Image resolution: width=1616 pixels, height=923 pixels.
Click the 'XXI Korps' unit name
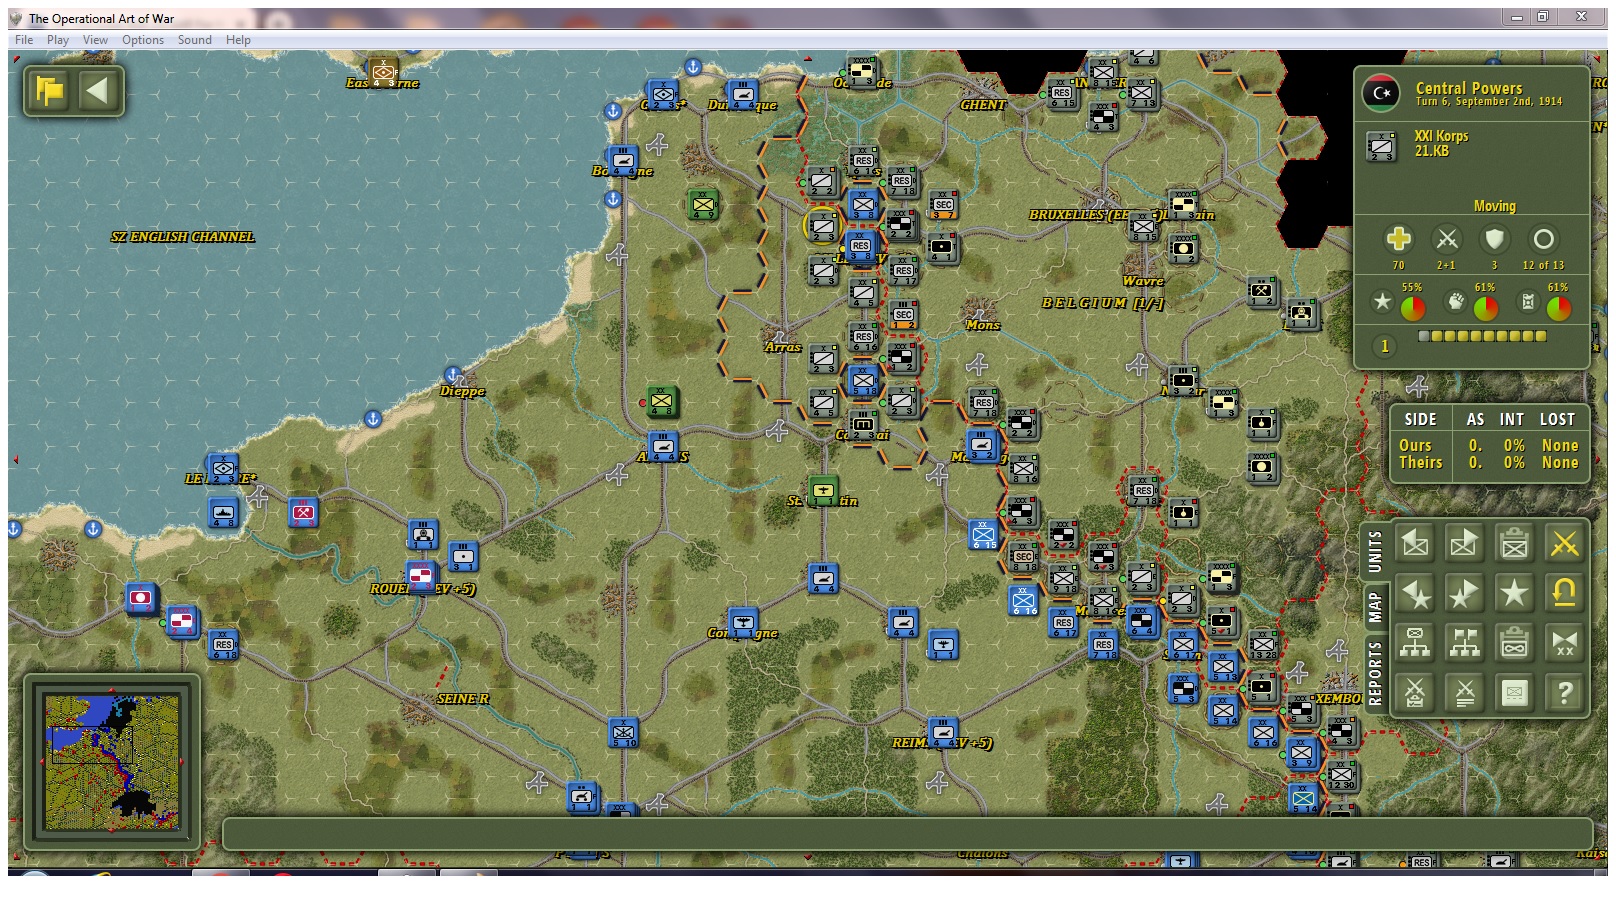coord(1441,136)
